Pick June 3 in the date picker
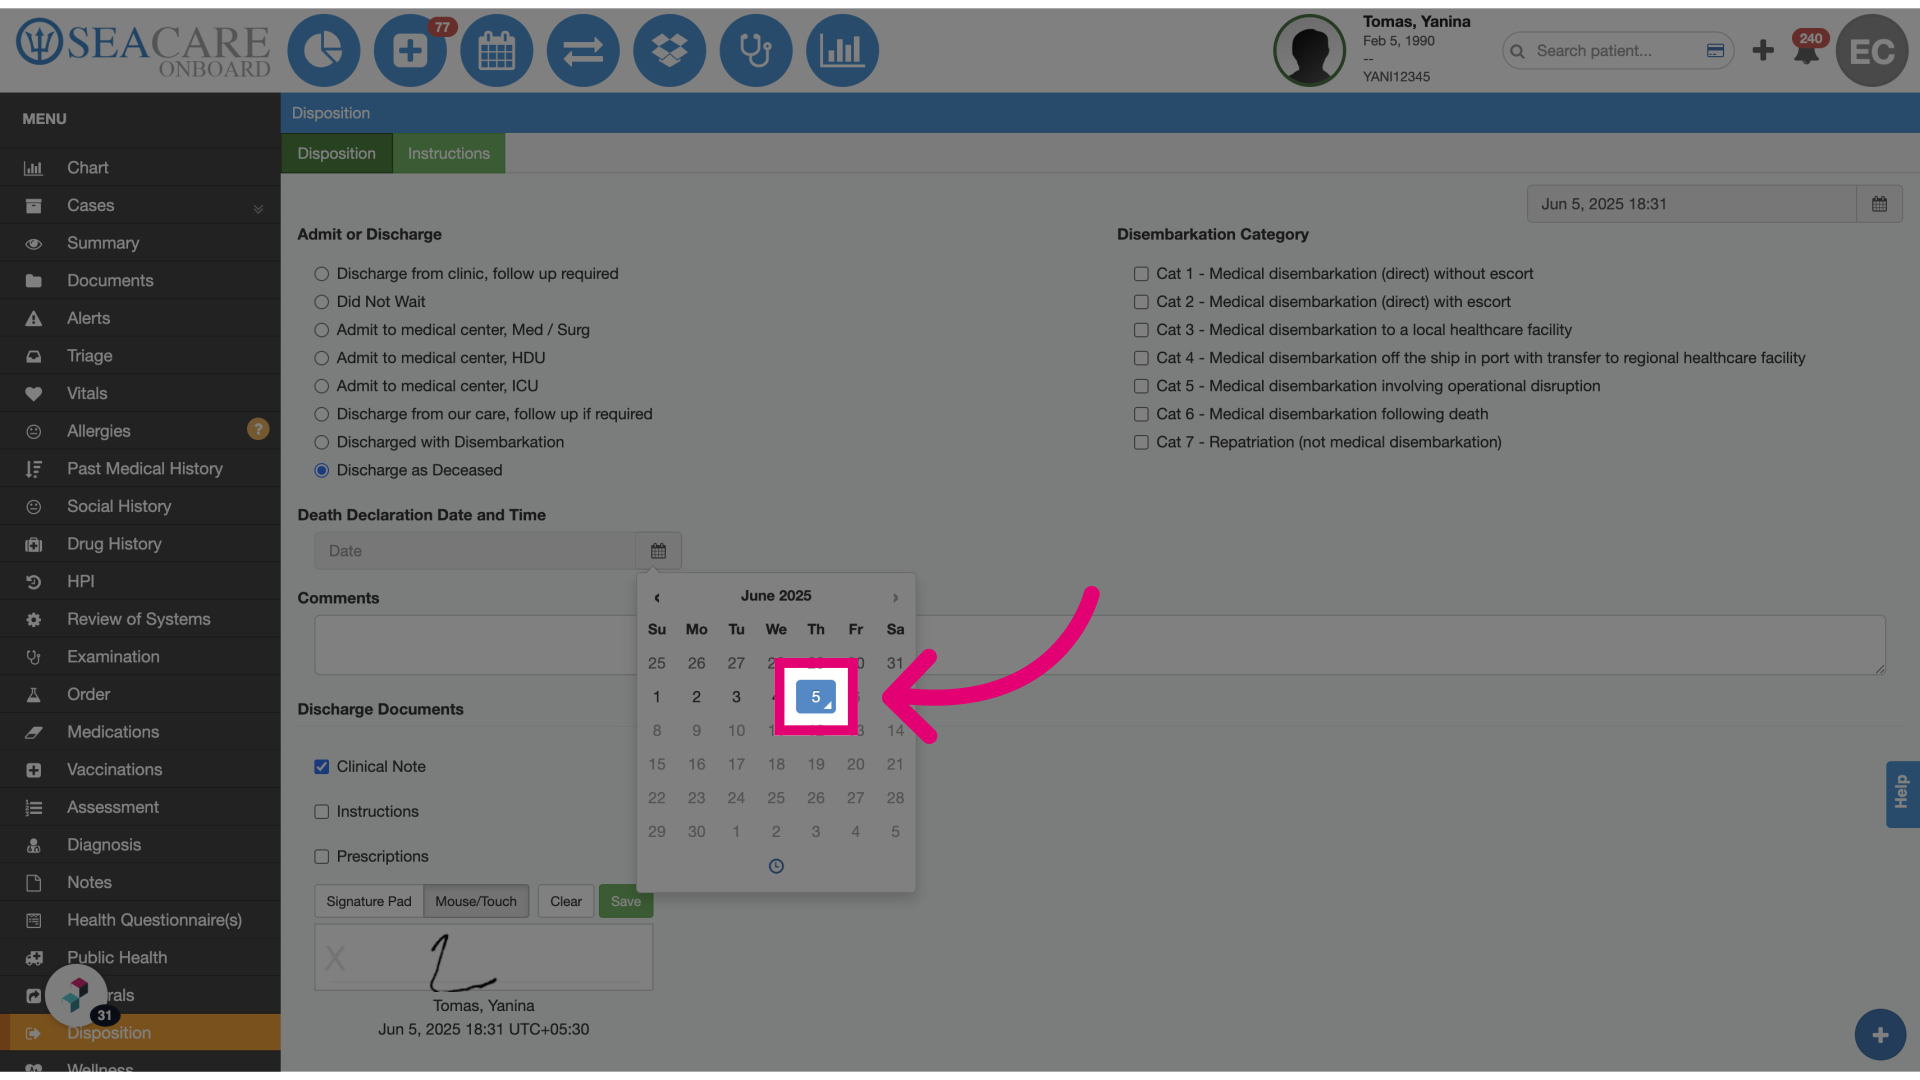Screen dimensions: 1920x1080 736,697
